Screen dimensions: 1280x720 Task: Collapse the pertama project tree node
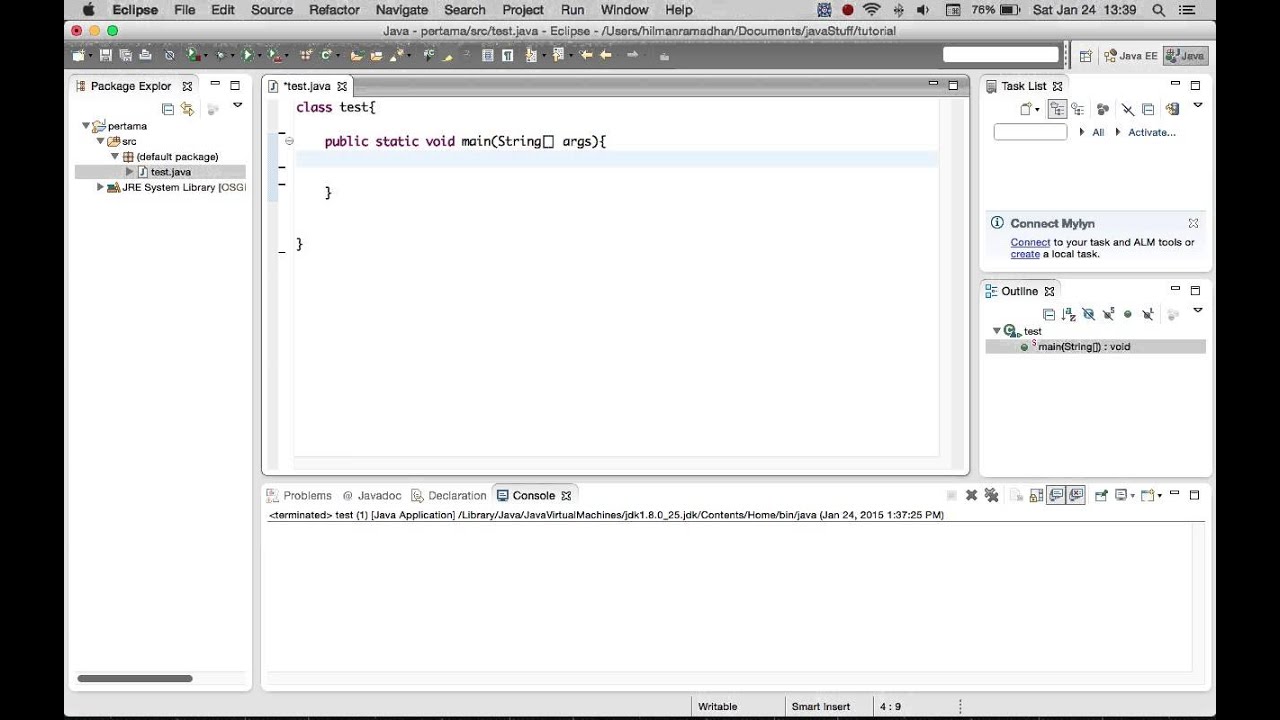[86, 126]
